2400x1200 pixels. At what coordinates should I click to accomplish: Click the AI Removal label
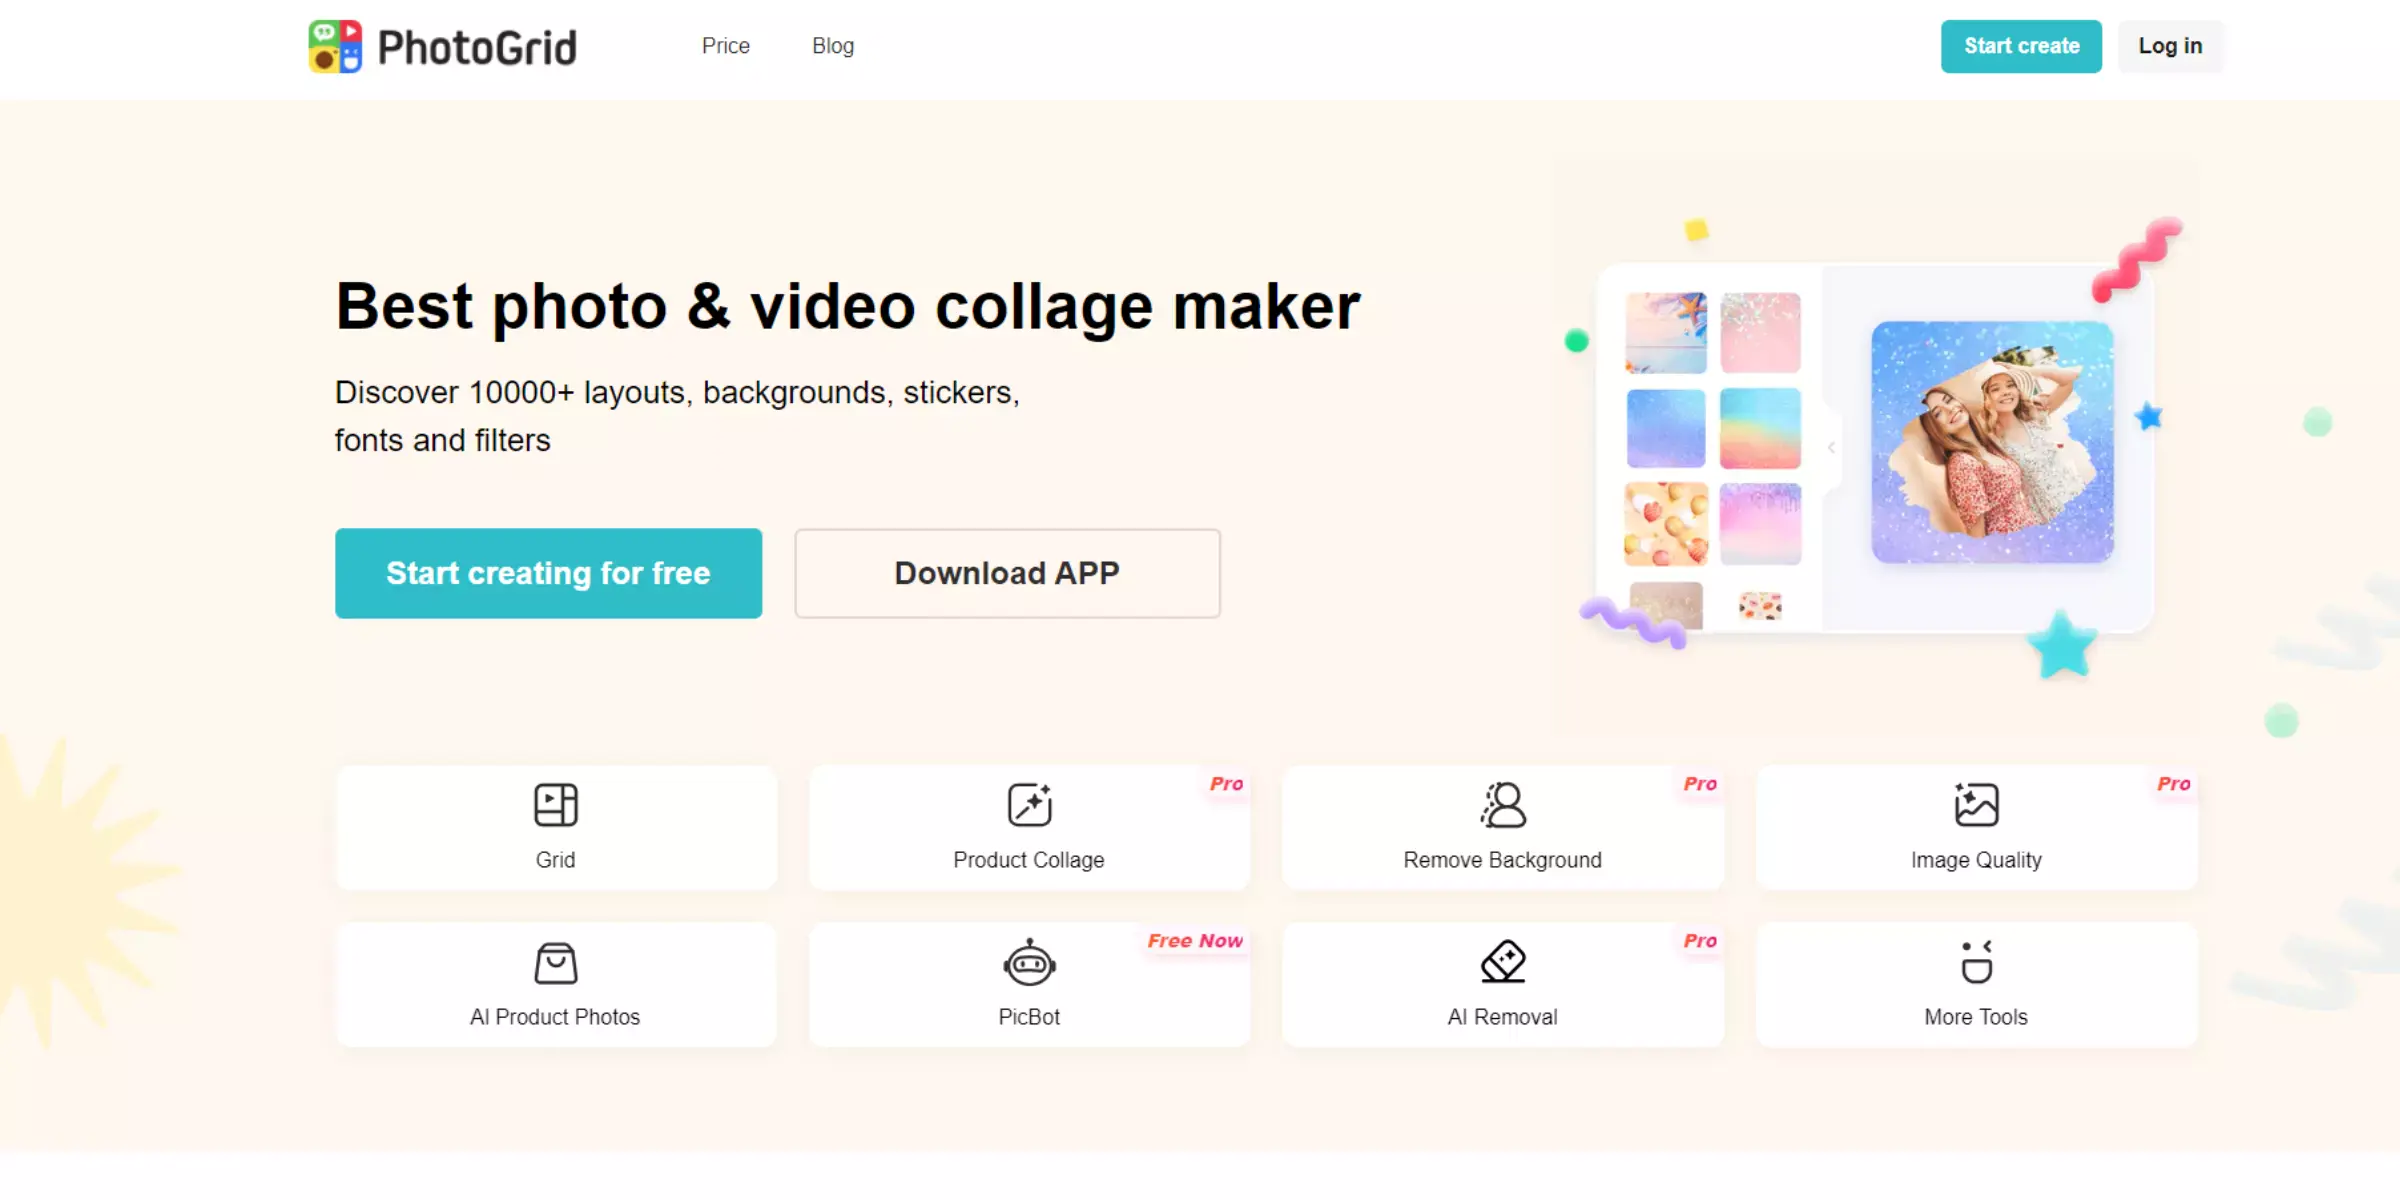pyautogui.click(x=1502, y=1017)
